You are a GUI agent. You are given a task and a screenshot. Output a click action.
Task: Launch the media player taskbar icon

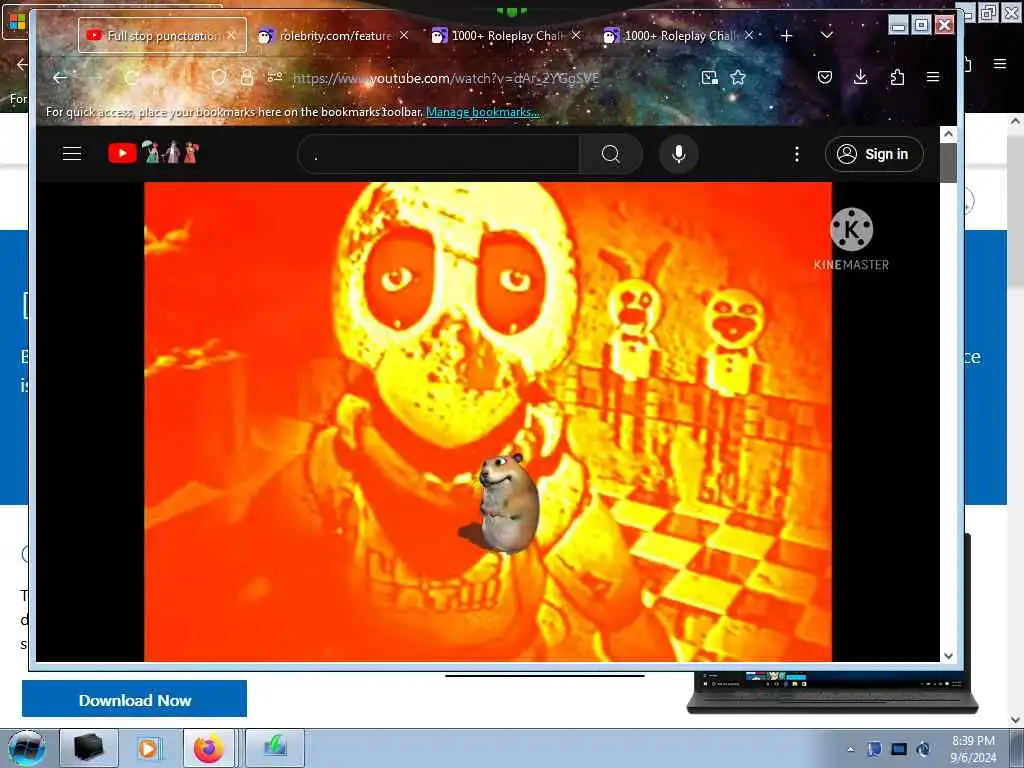coord(148,748)
